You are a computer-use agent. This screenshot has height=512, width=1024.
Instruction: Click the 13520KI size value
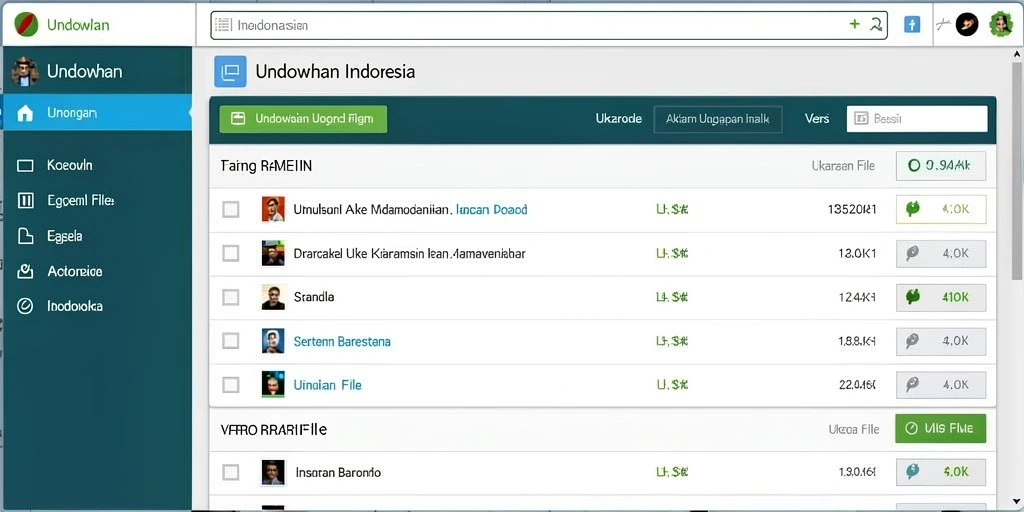[x=852, y=210]
